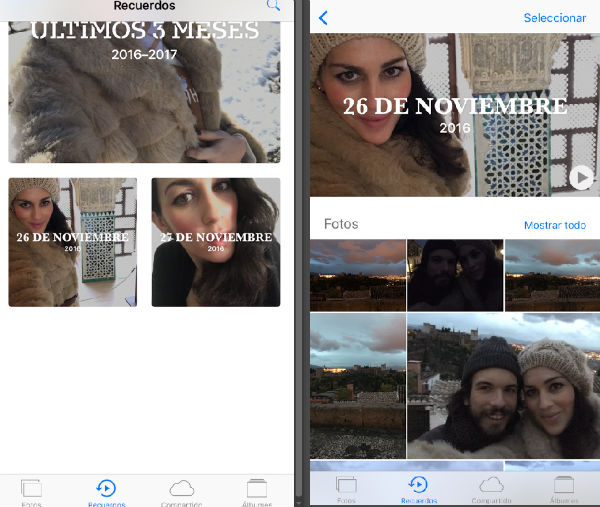Open the 26 de Noviembre memory card
The image size is (600, 507).
73,242
